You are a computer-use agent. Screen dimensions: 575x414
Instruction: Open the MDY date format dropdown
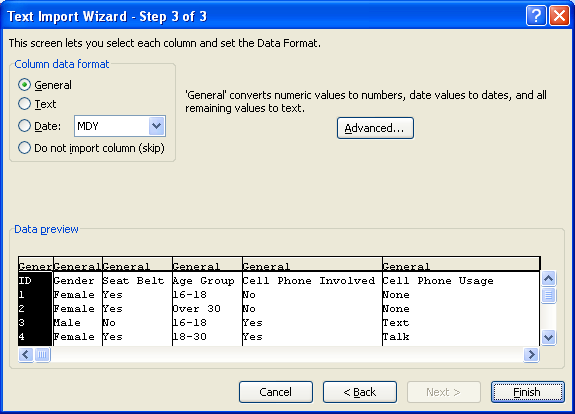157,126
